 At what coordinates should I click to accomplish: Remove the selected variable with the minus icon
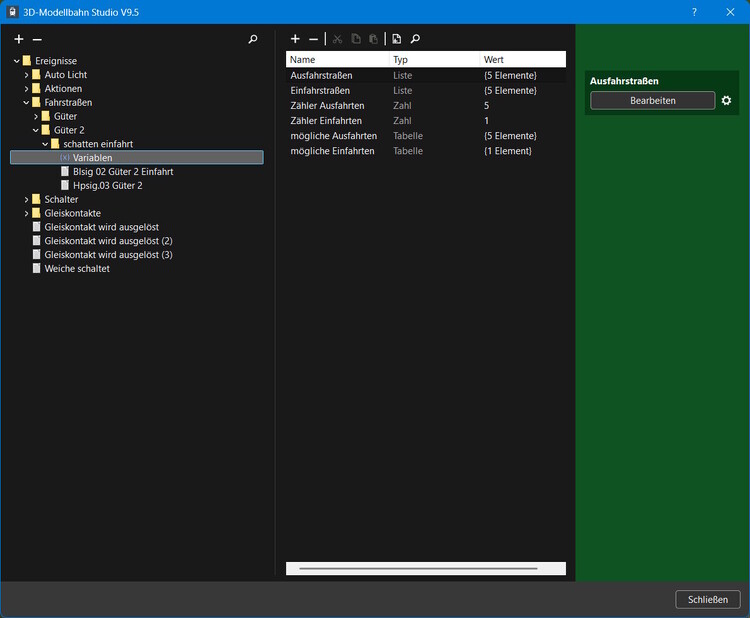tap(313, 39)
